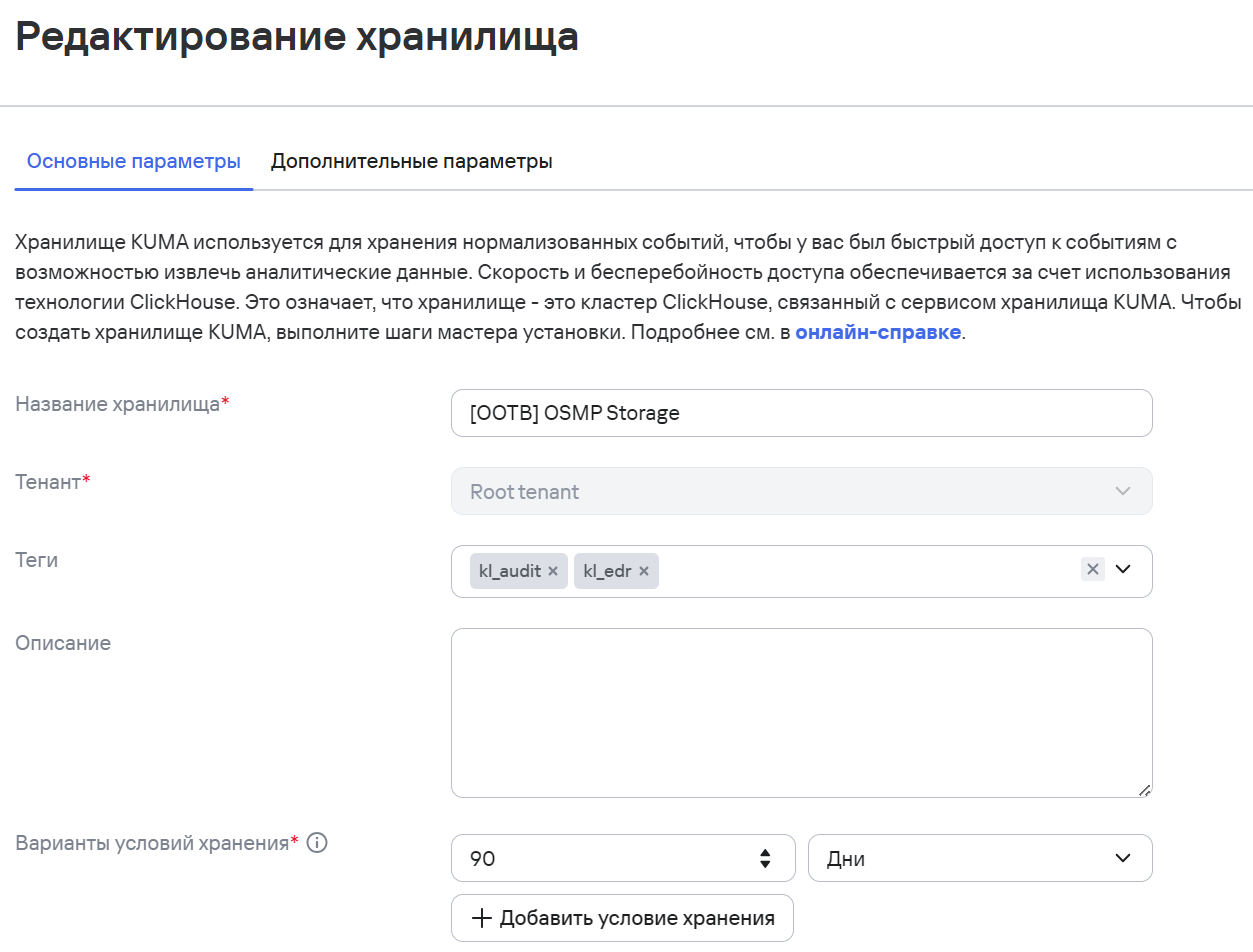The height and width of the screenshot is (952, 1253).
Task: Click the retention value field showing 90
Action: (x=600, y=857)
